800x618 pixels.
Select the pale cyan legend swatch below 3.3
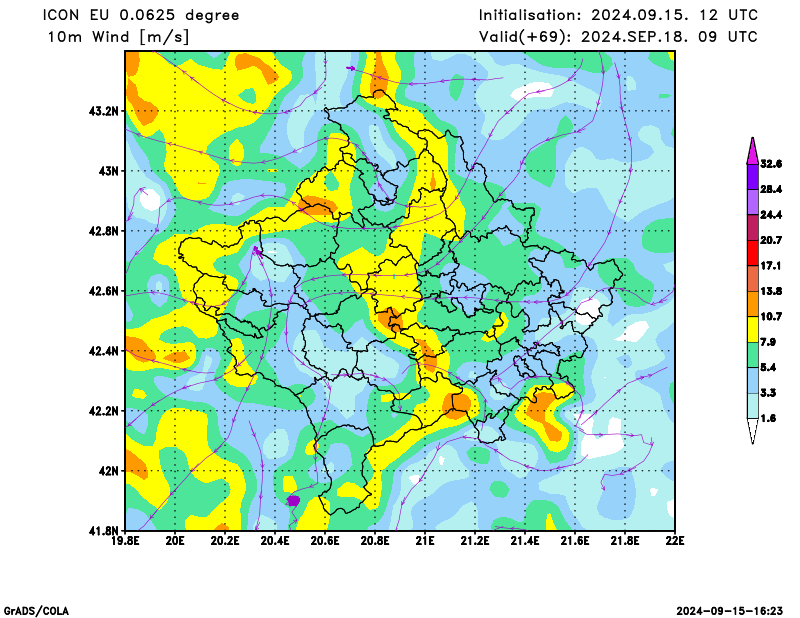pyautogui.click(x=753, y=406)
